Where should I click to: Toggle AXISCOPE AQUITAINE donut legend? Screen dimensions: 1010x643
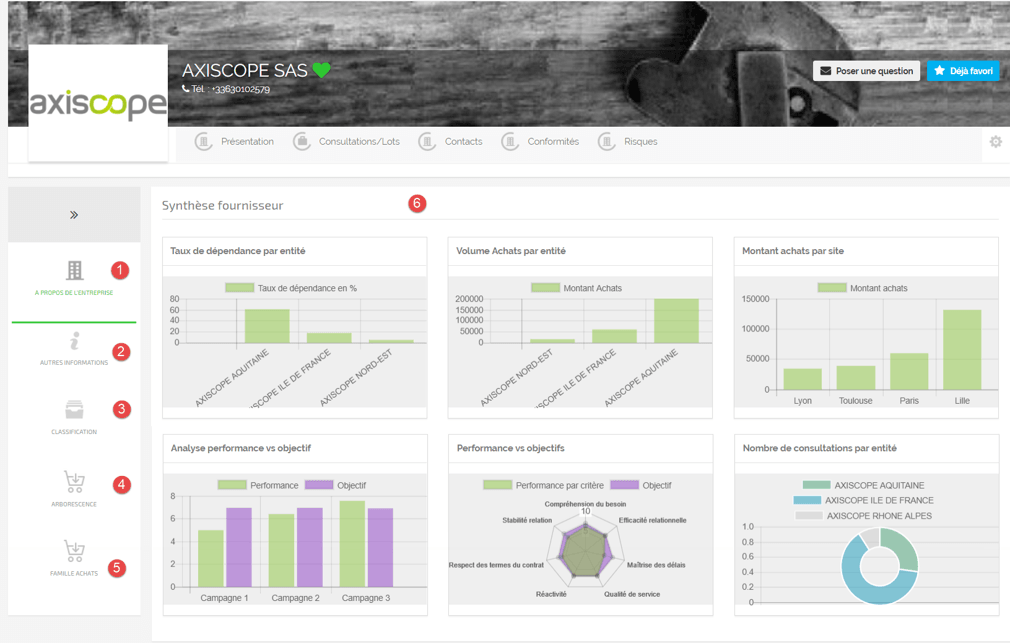(863, 485)
